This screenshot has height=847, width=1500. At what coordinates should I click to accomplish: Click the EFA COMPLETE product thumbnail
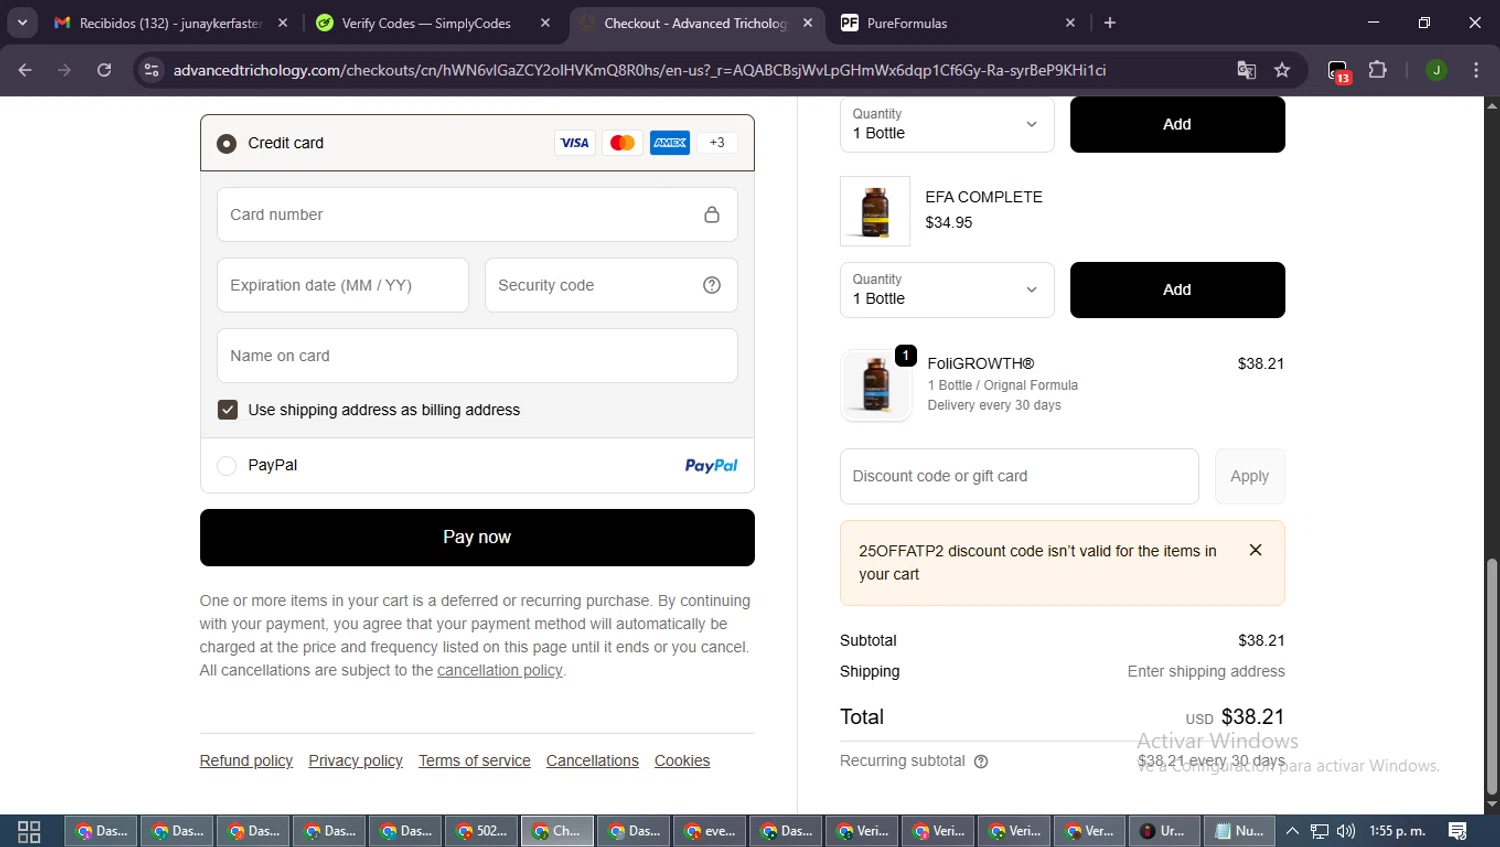click(875, 211)
